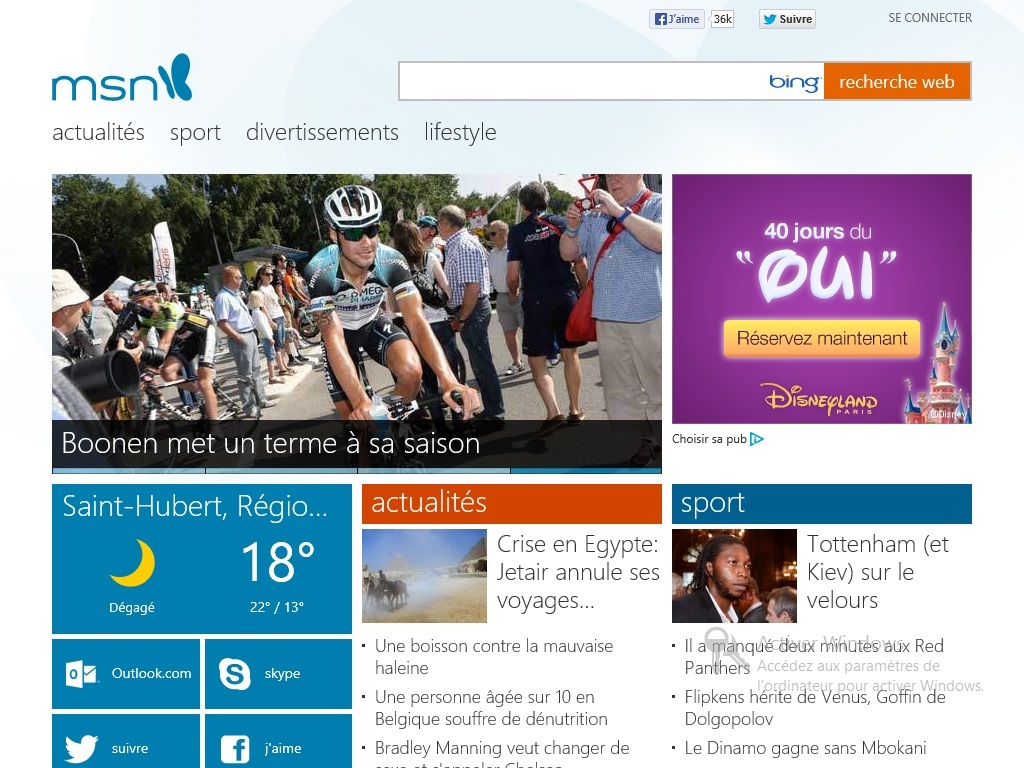Image resolution: width=1024 pixels, height=768 pixels.
Task: Click the Twitter Suivre button at top
Action: click(788, 19)
